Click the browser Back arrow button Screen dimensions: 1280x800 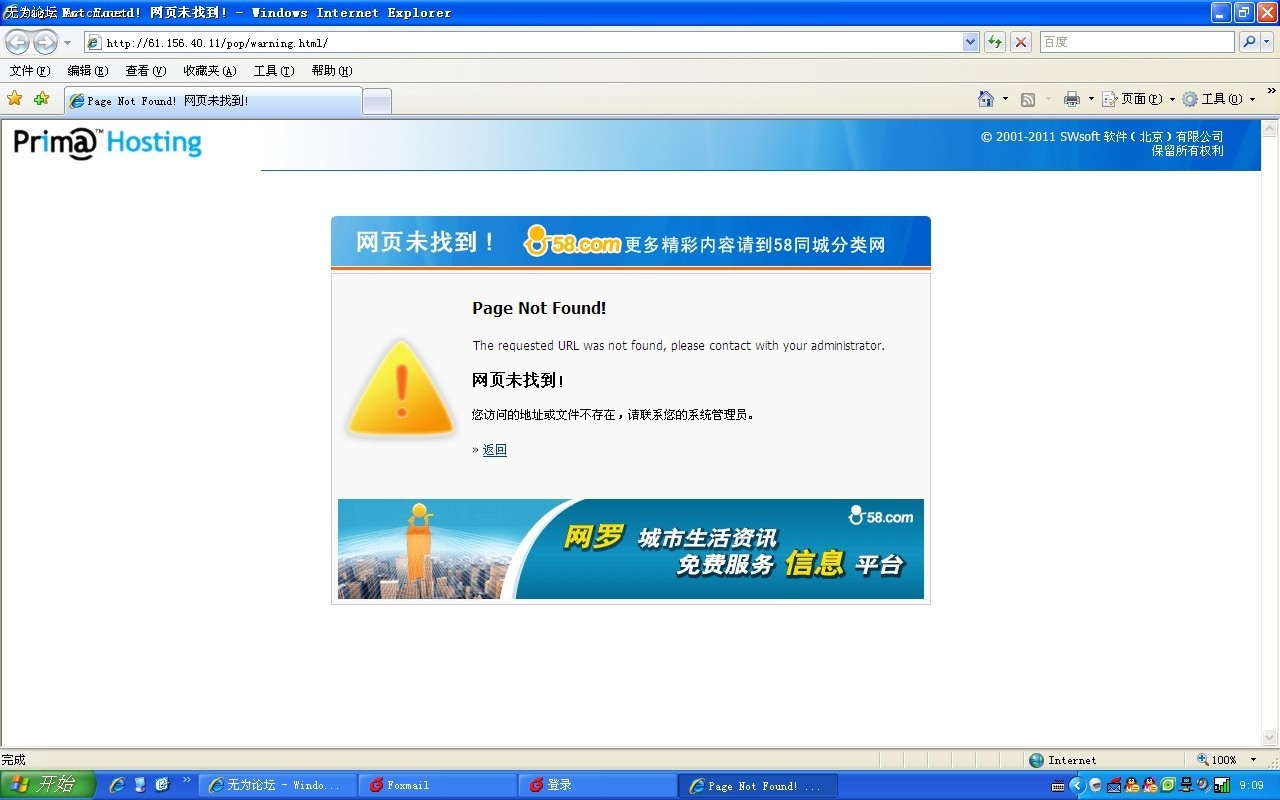(17, 42)
